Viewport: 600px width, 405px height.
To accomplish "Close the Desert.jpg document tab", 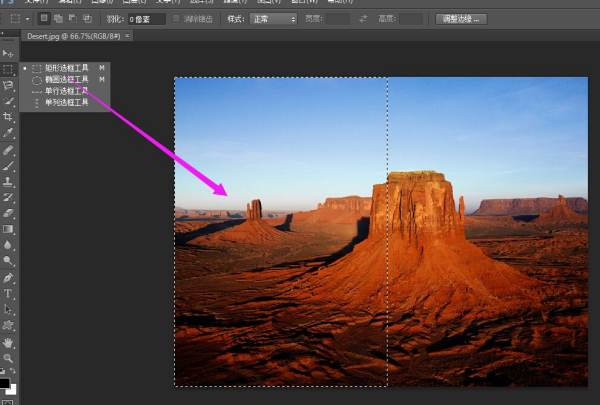I will [127, 36].
